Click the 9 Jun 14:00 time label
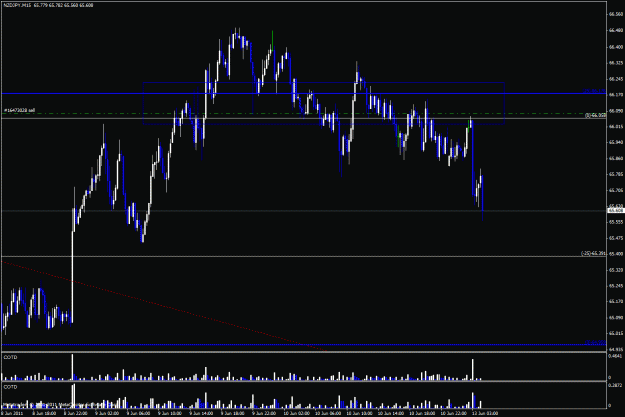 coord(202,413)
